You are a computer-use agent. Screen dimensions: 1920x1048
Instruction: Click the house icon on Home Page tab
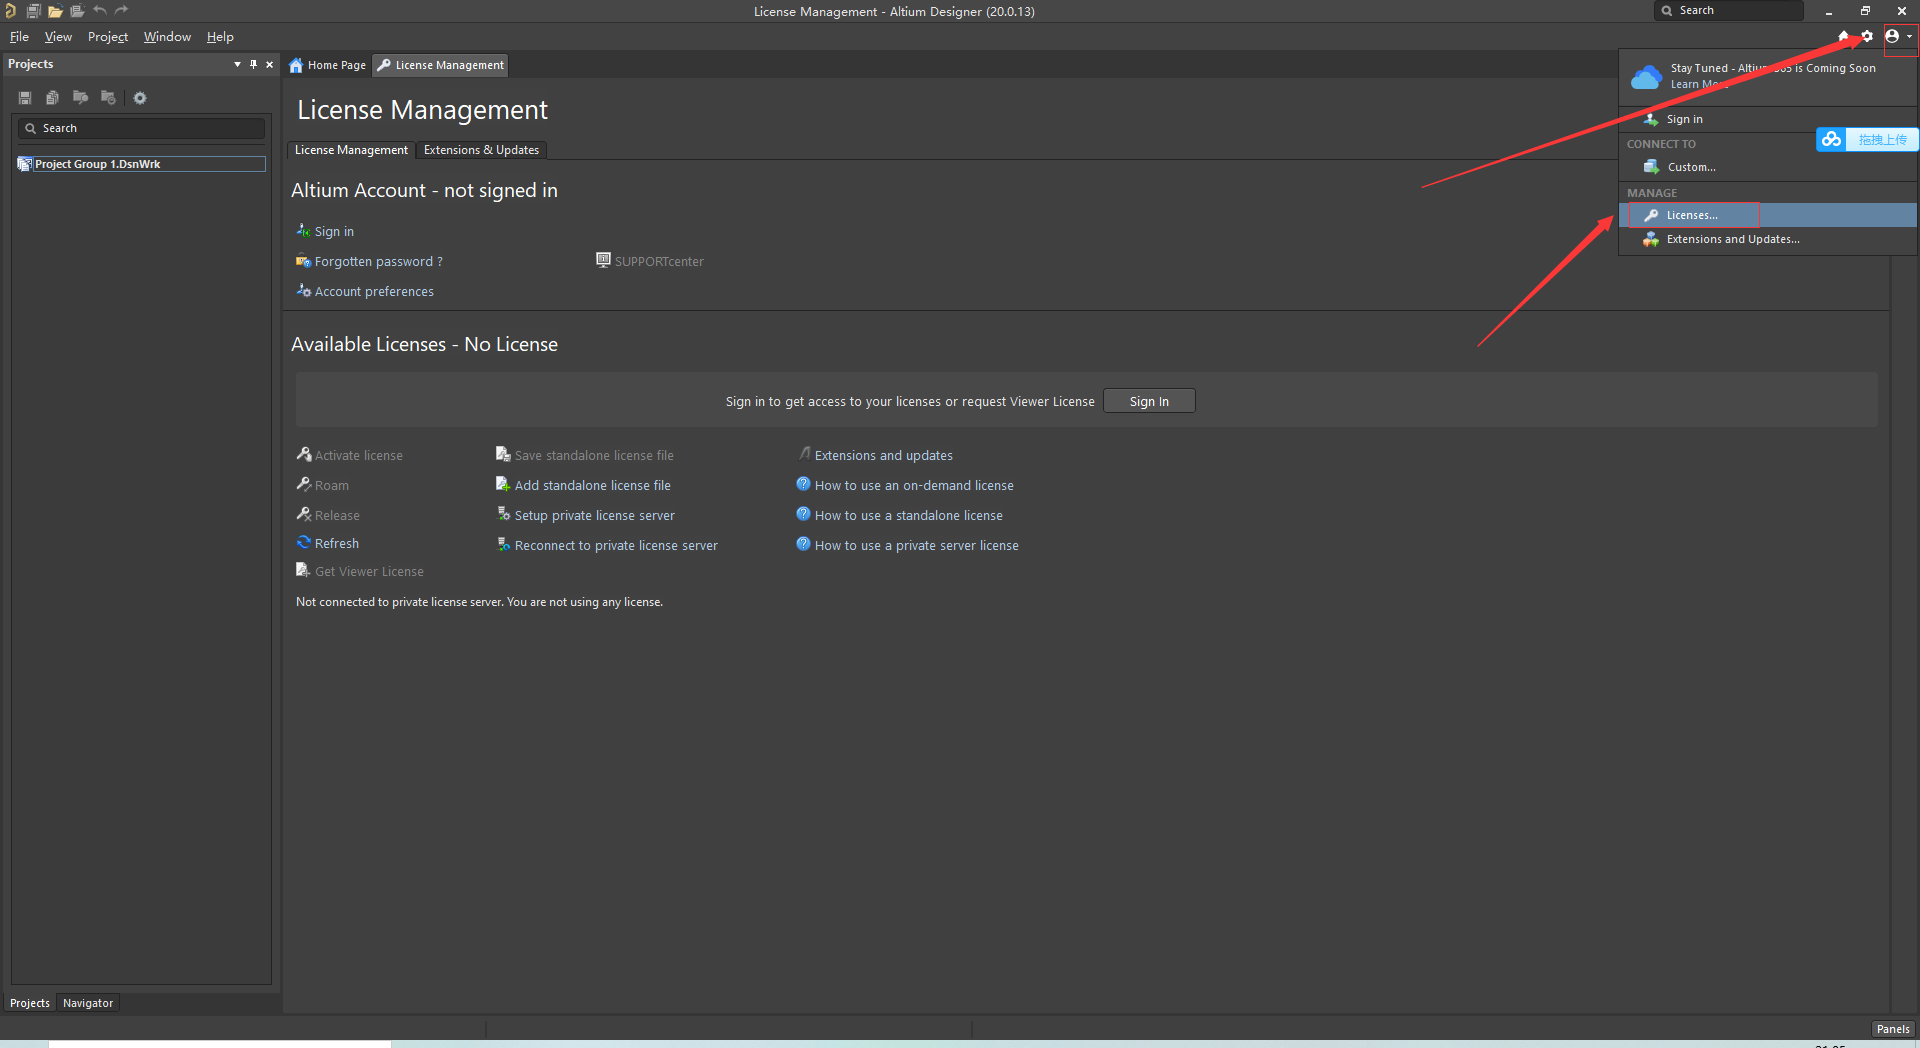tap(296, 65)
